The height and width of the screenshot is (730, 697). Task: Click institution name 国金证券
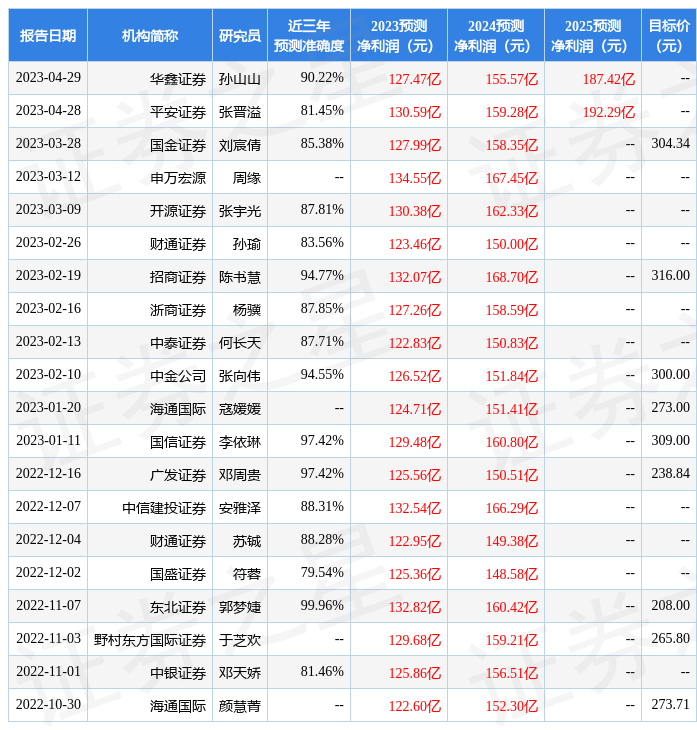(x=178, y=145)
